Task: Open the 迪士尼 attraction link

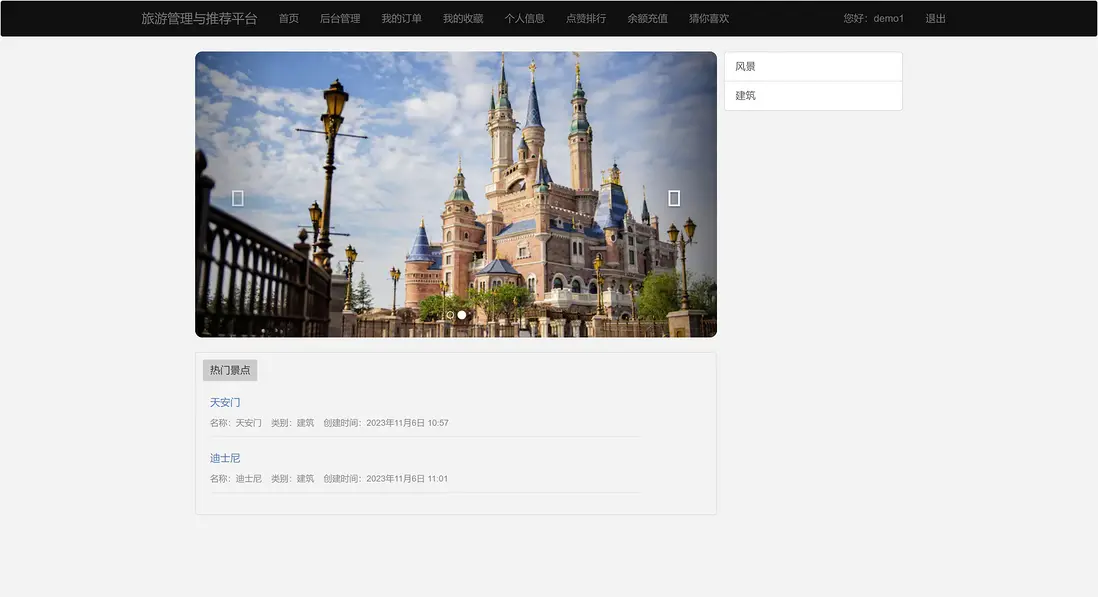Action: [x=225, y=458]
